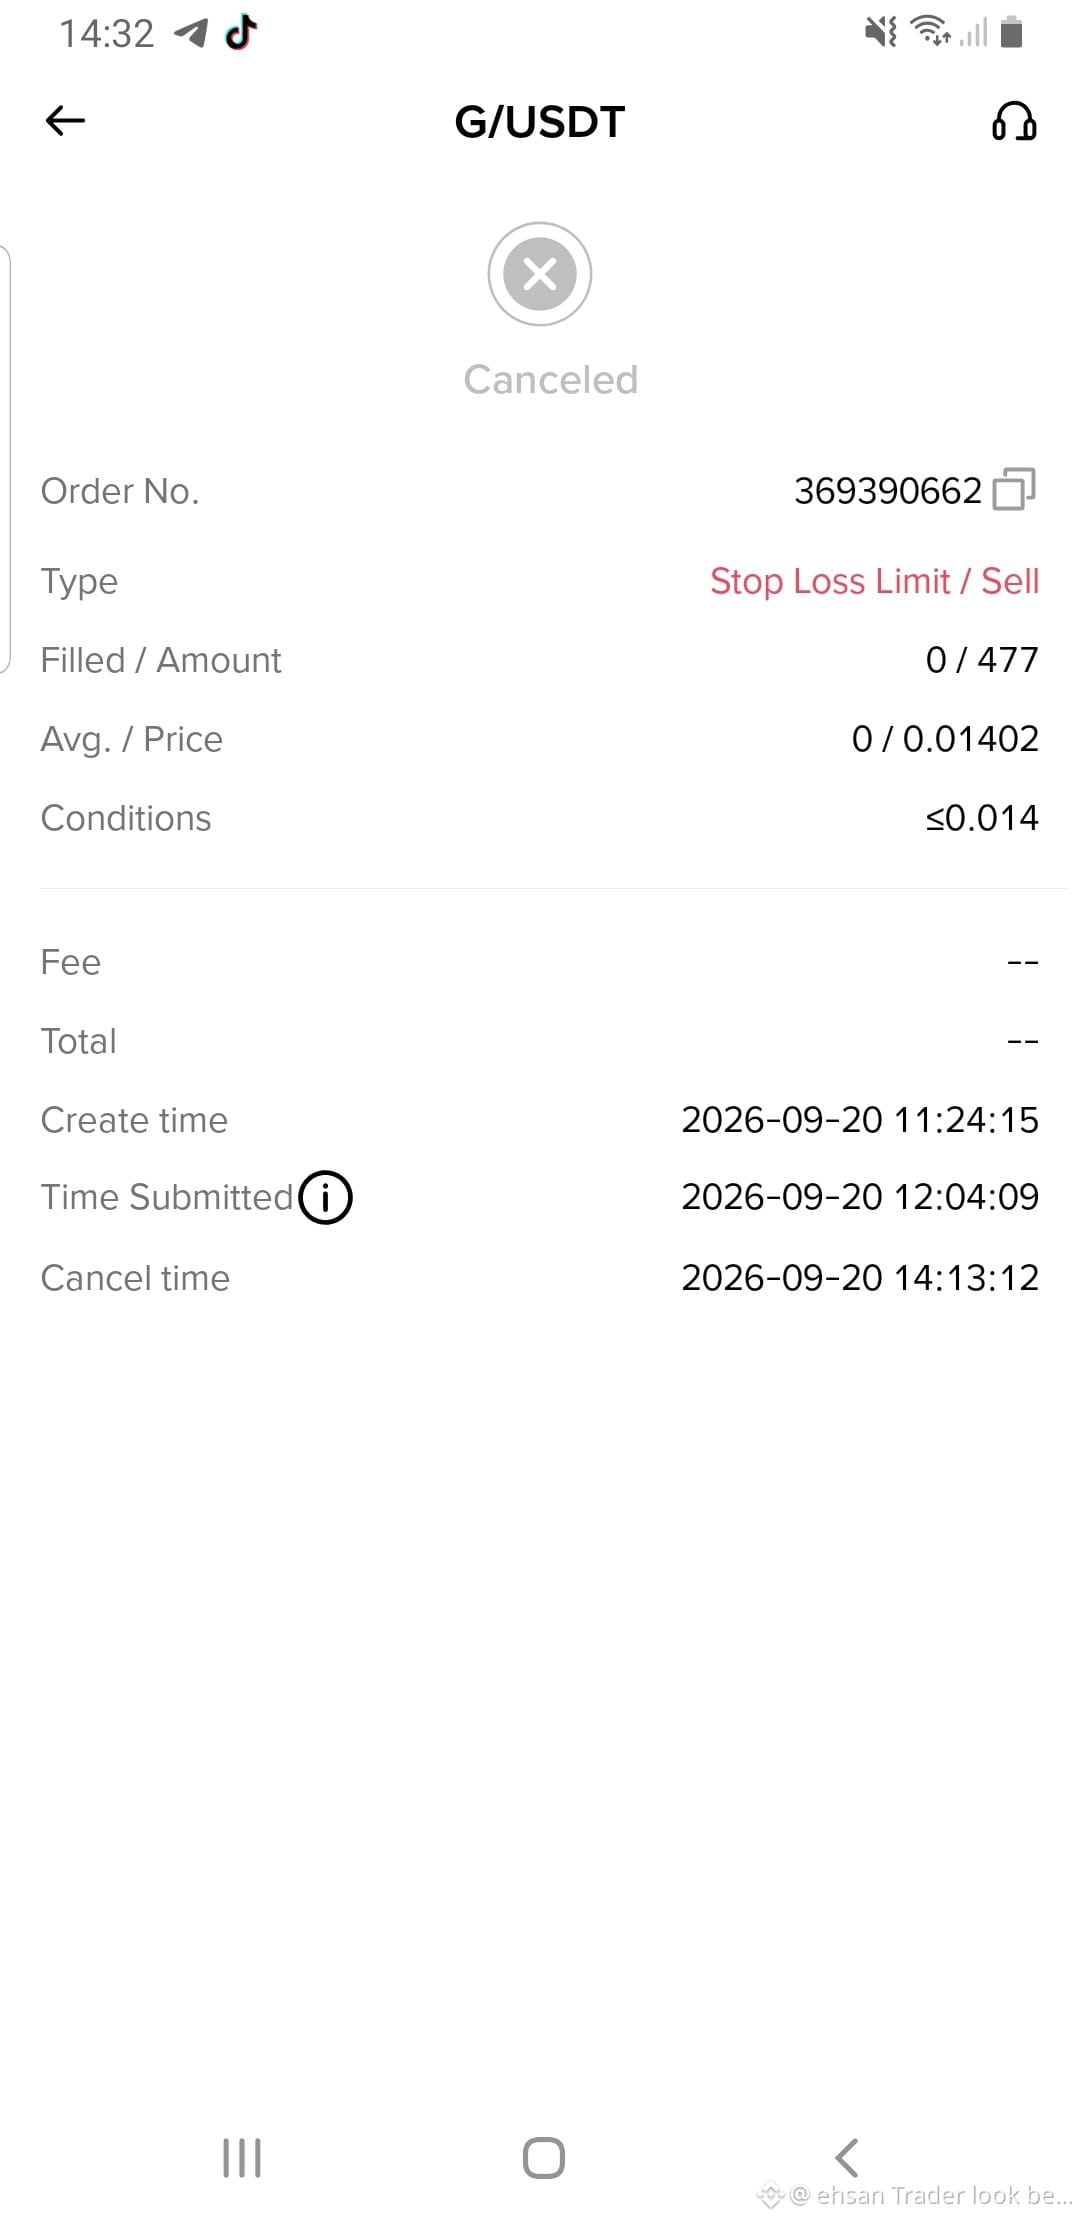This screenshot has width=1080, height=2220.
Task: Tap the G/USDT page title
Action: click(540, 122)
